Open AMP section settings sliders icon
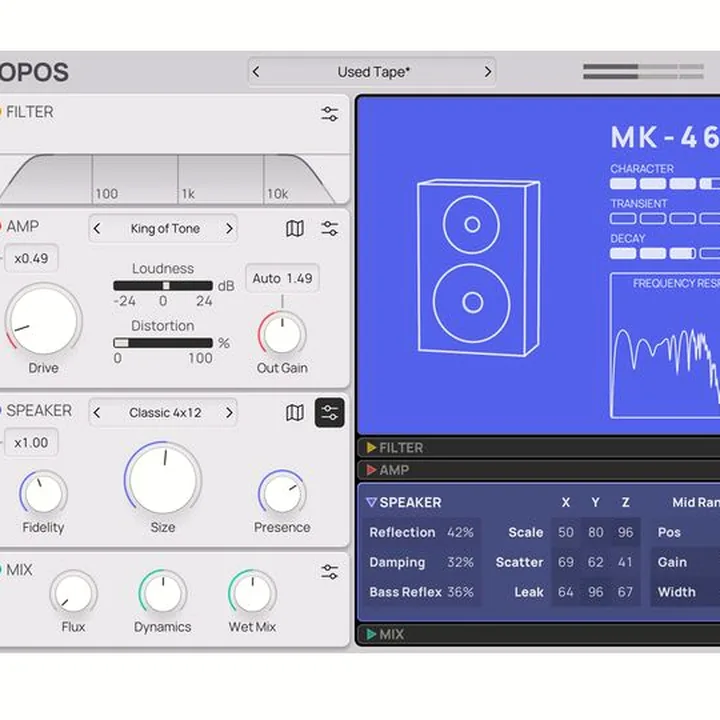This screenshot has height=720, width=720. point(330,228)
